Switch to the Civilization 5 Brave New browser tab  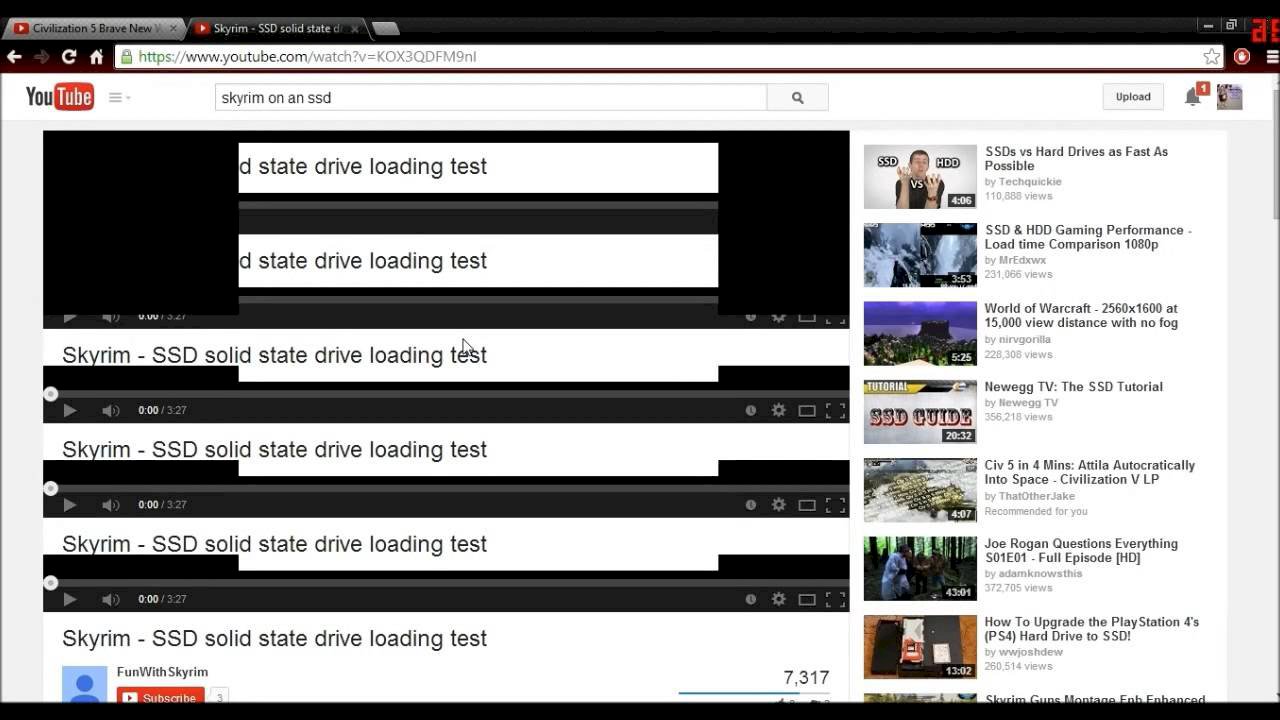pyautogui.click(x=94, y=28)
